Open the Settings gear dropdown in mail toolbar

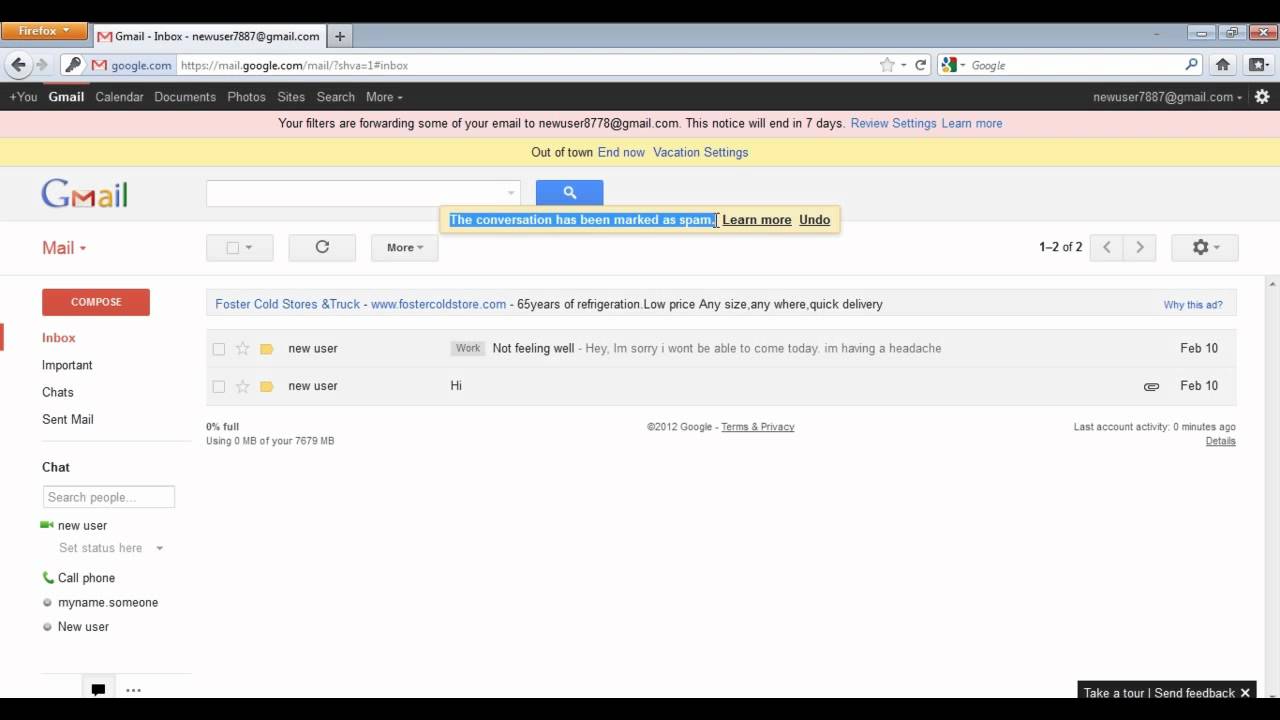[1205, 247]
